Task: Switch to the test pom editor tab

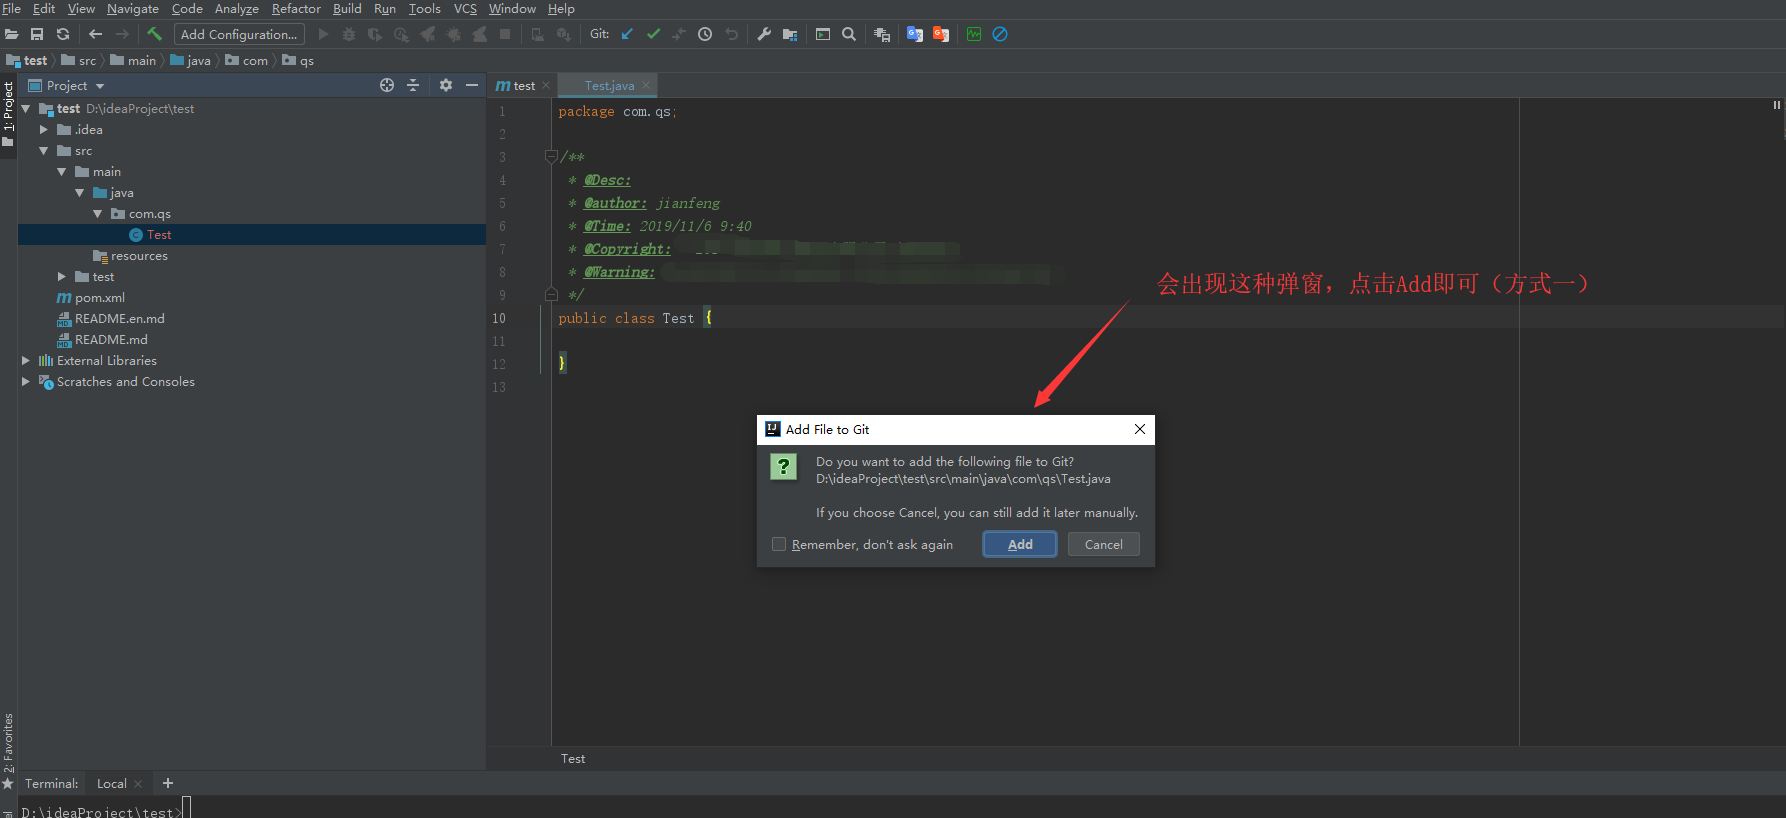Action: 523,86
